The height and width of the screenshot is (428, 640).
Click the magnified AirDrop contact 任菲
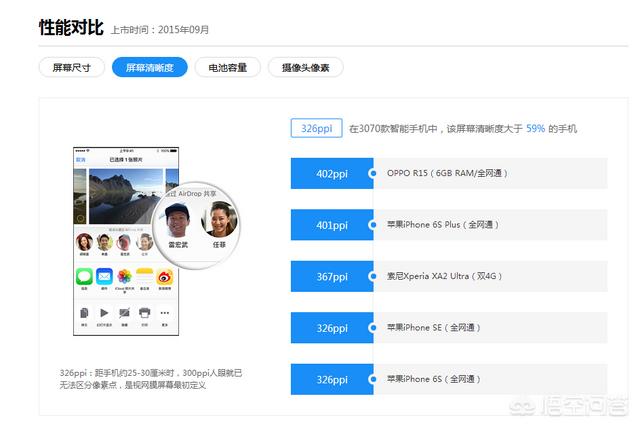pos(219,225)
